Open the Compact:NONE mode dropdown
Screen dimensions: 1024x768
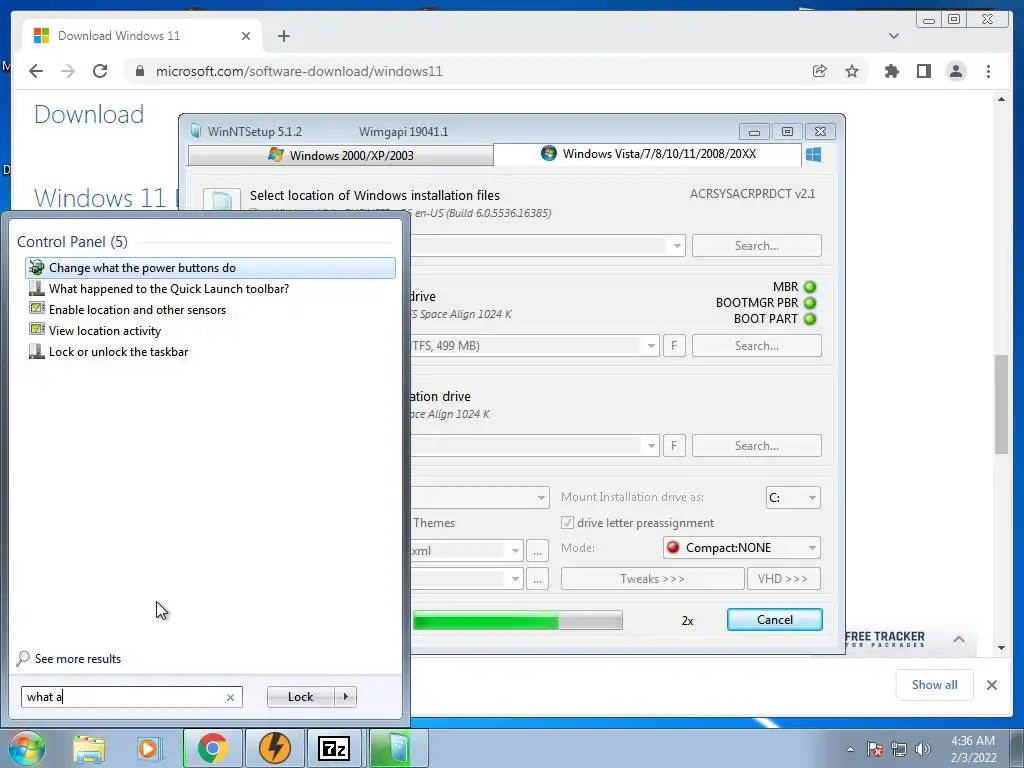click(x=741, y=547)
